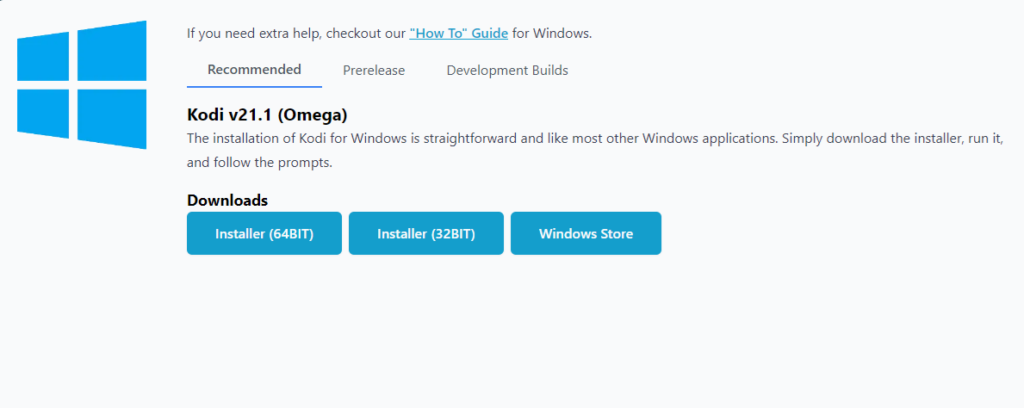Viewport: 1024px width, 408px height.
Task: Click the top-left pane of the Windows logo
Action: pos(44,58)
